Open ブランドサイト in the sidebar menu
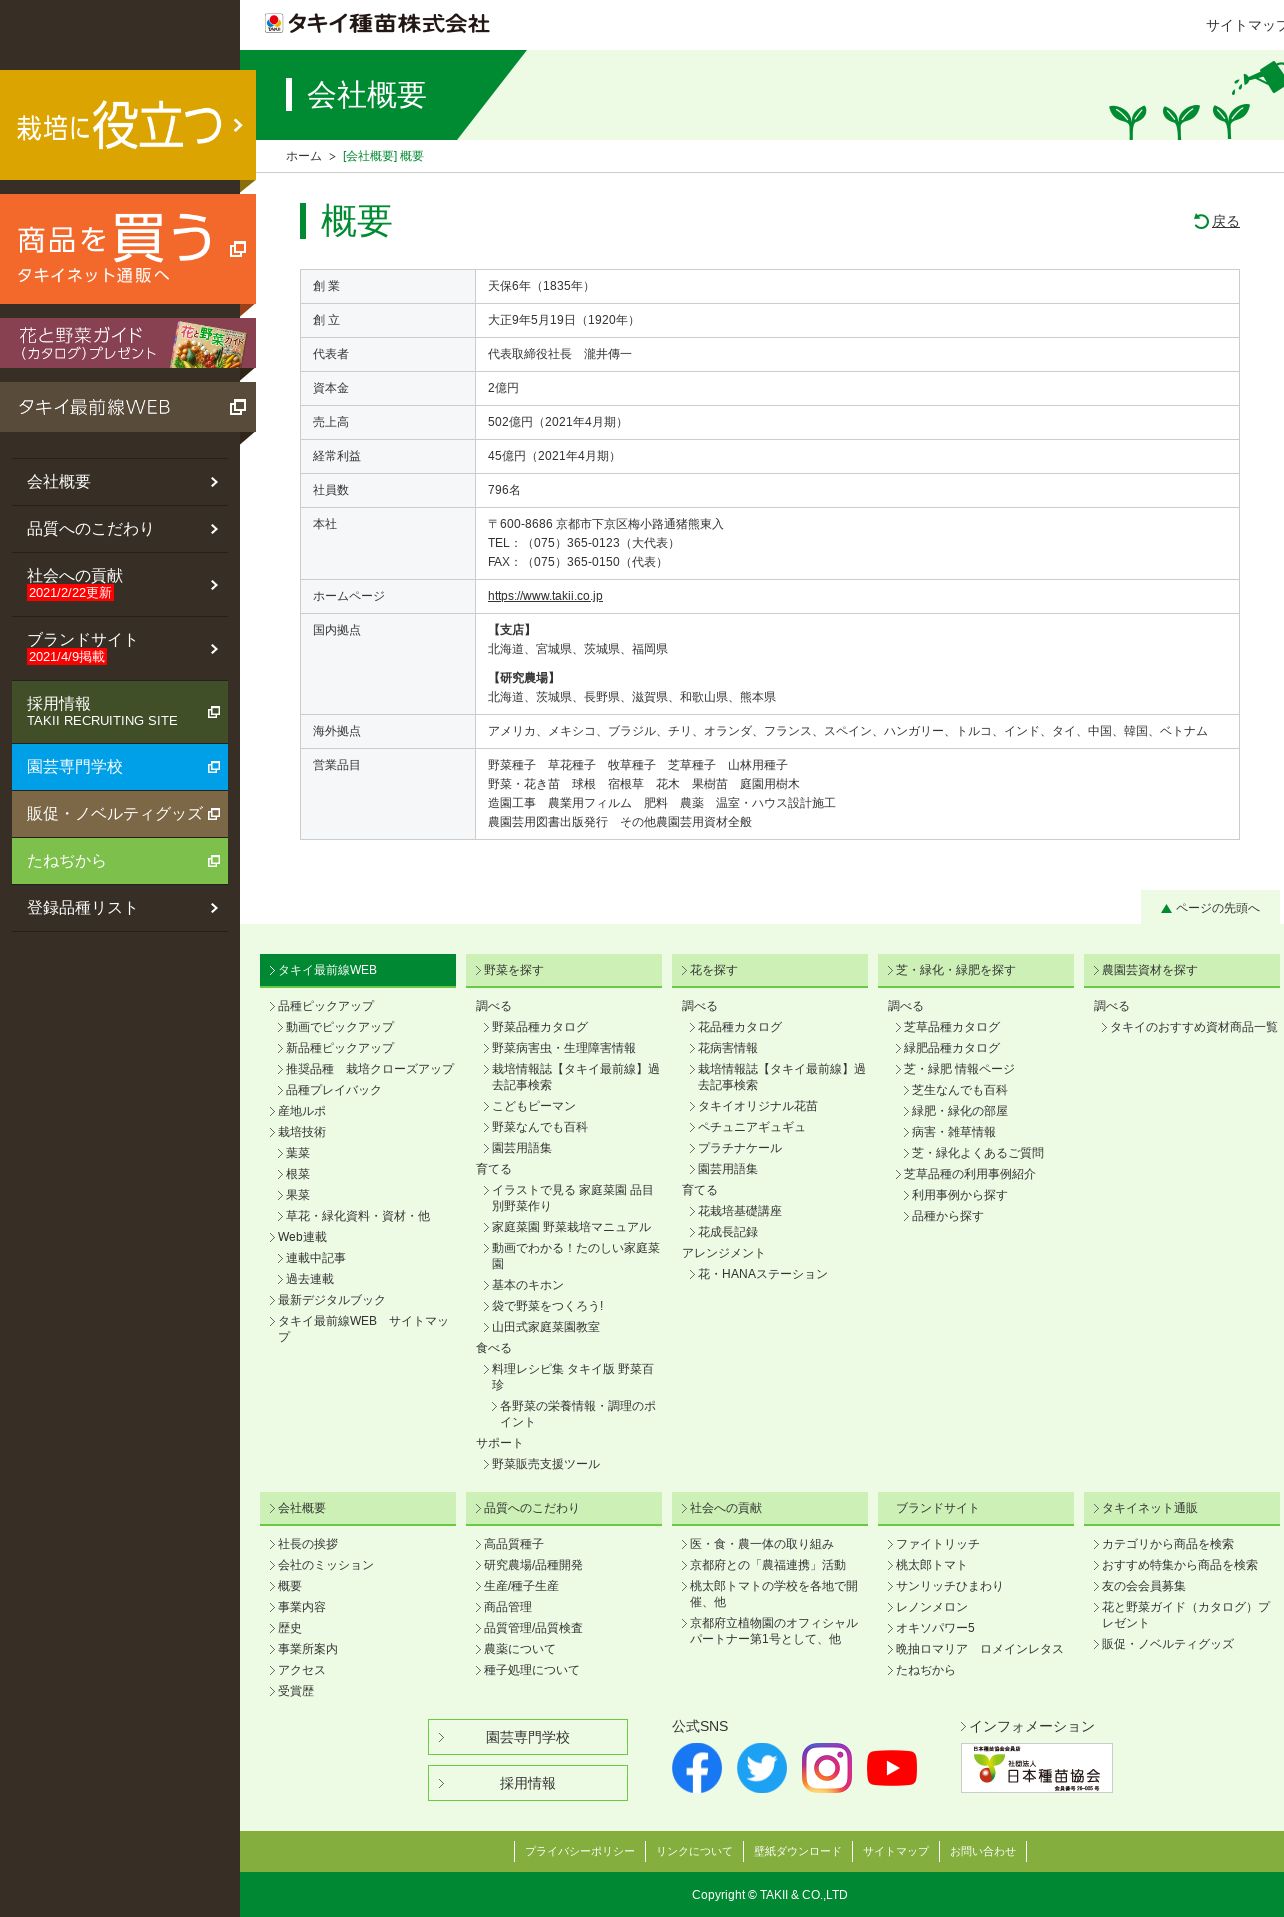Screen dimensions: 1284x1917 coord(120,648)
